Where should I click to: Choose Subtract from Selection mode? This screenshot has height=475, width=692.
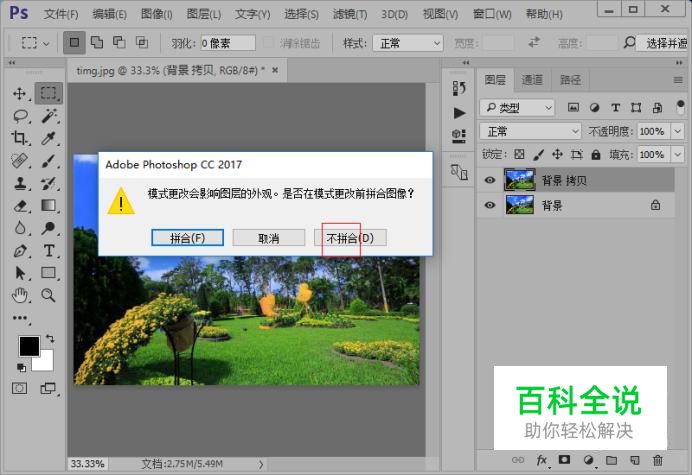[119, 42]
